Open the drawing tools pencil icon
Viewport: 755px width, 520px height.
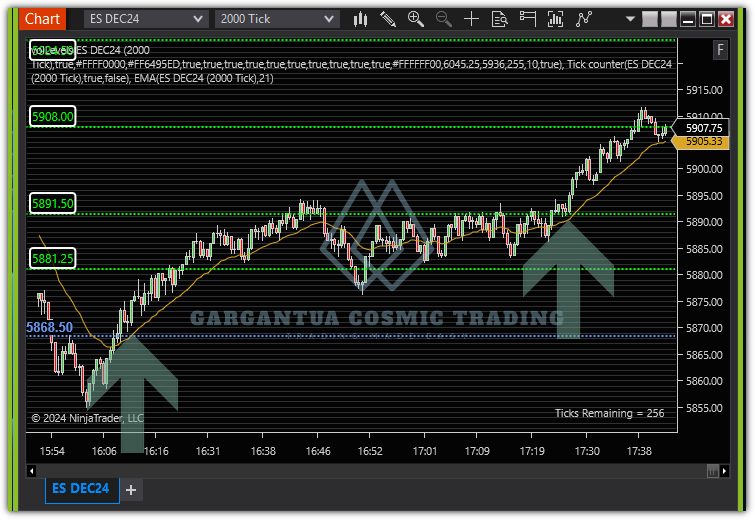[388, 19]
